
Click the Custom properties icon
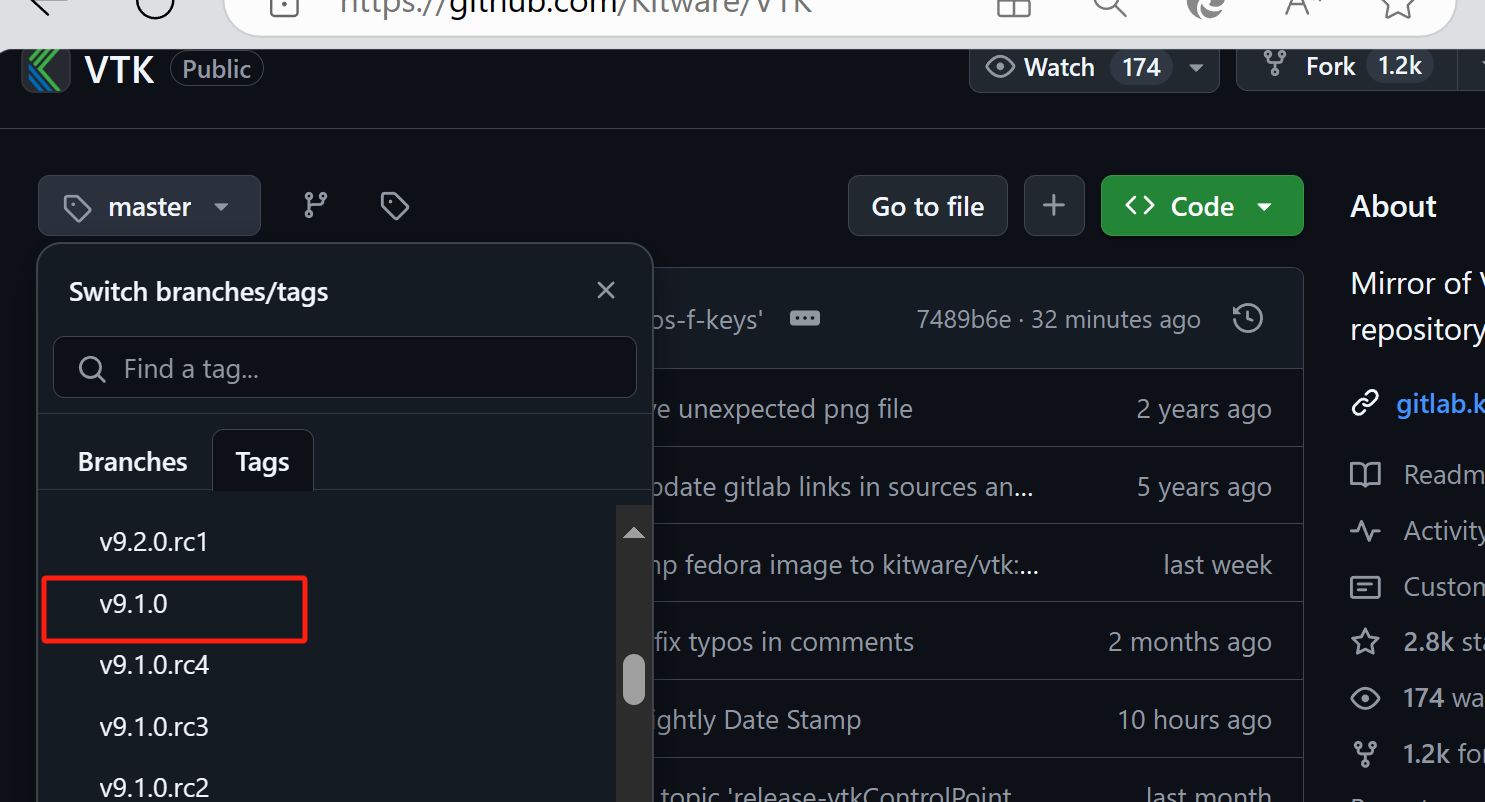pos(1365,586)
